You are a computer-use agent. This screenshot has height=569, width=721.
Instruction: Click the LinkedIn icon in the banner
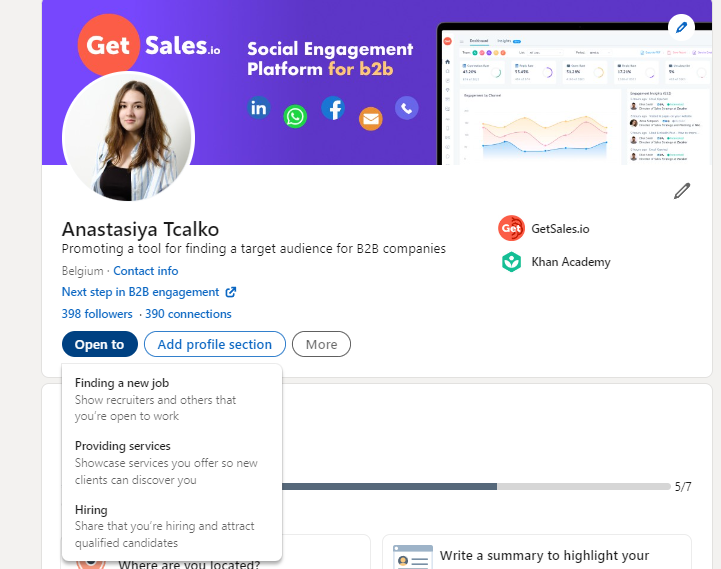coord(259,108)
